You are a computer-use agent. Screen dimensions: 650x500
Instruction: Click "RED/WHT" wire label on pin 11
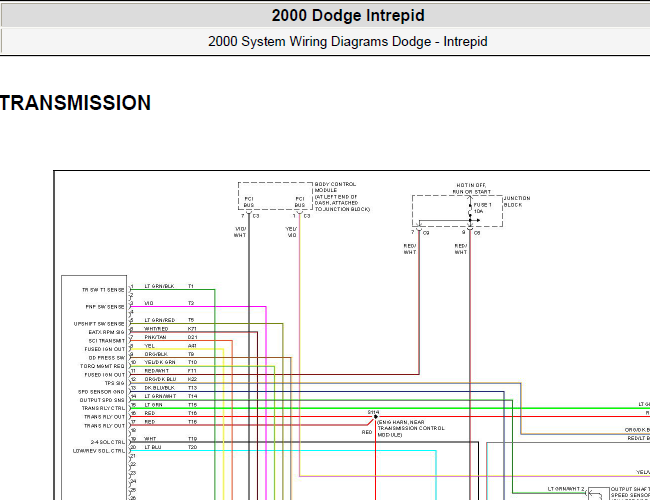pos(156,371)
